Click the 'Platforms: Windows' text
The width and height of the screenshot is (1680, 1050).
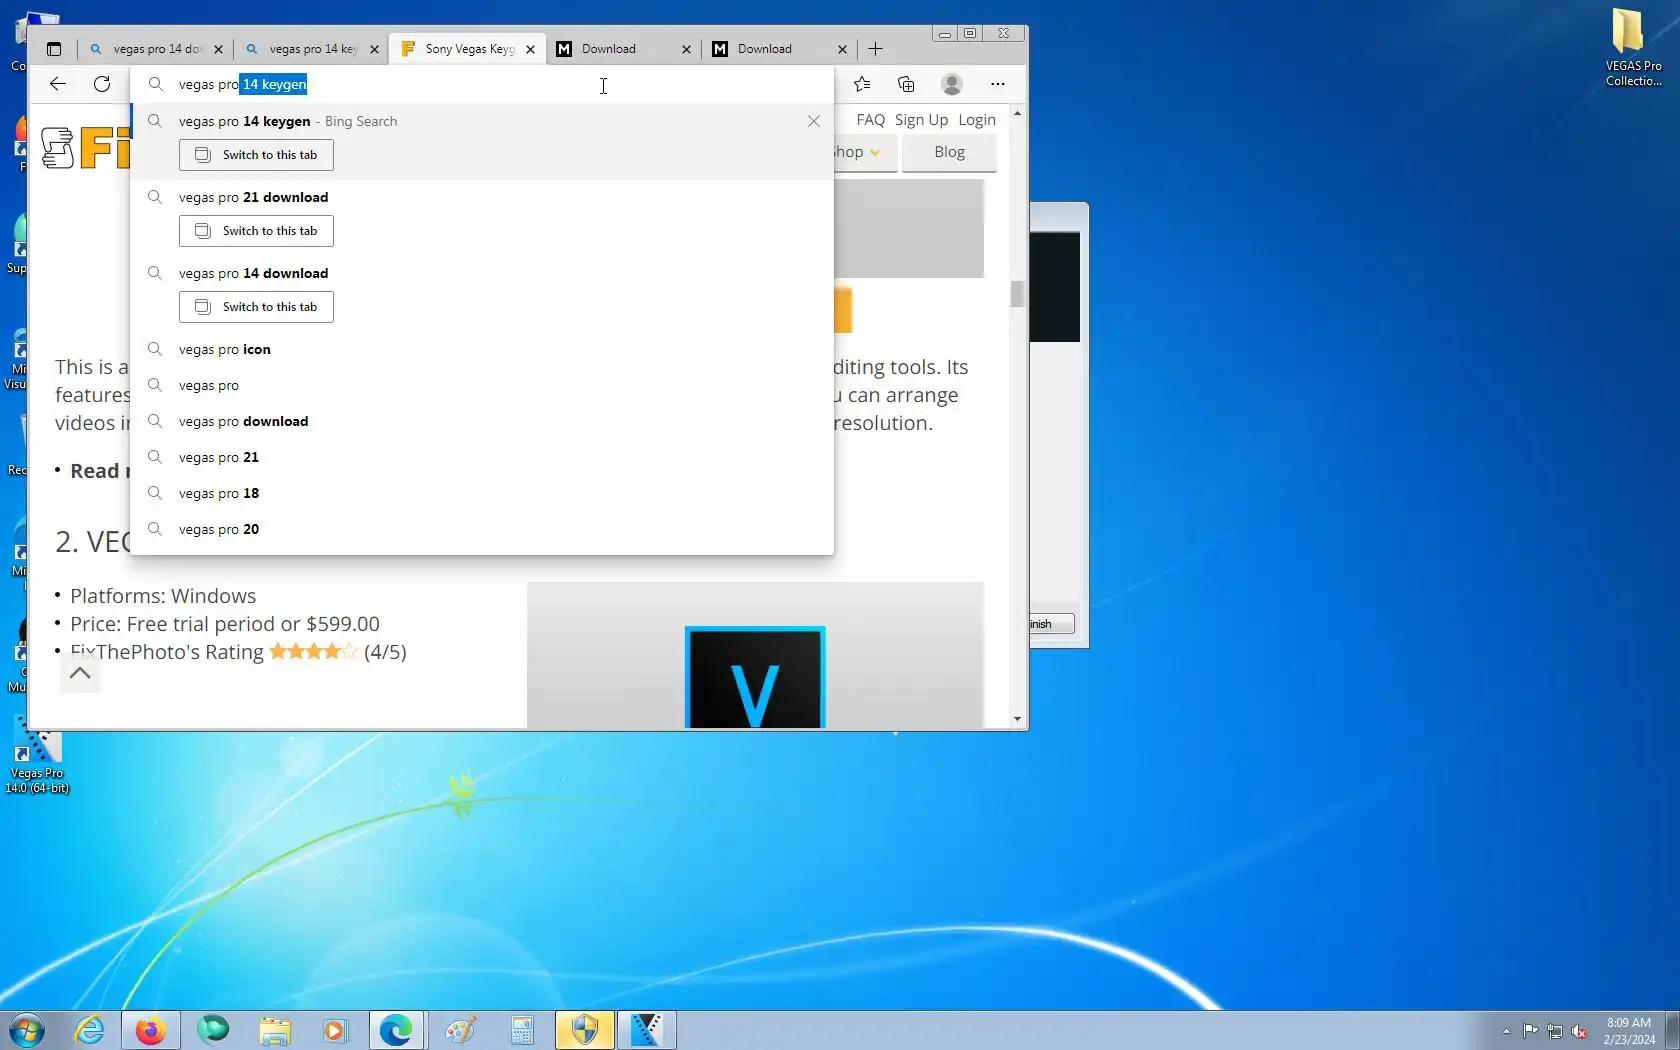coord(163,596)
